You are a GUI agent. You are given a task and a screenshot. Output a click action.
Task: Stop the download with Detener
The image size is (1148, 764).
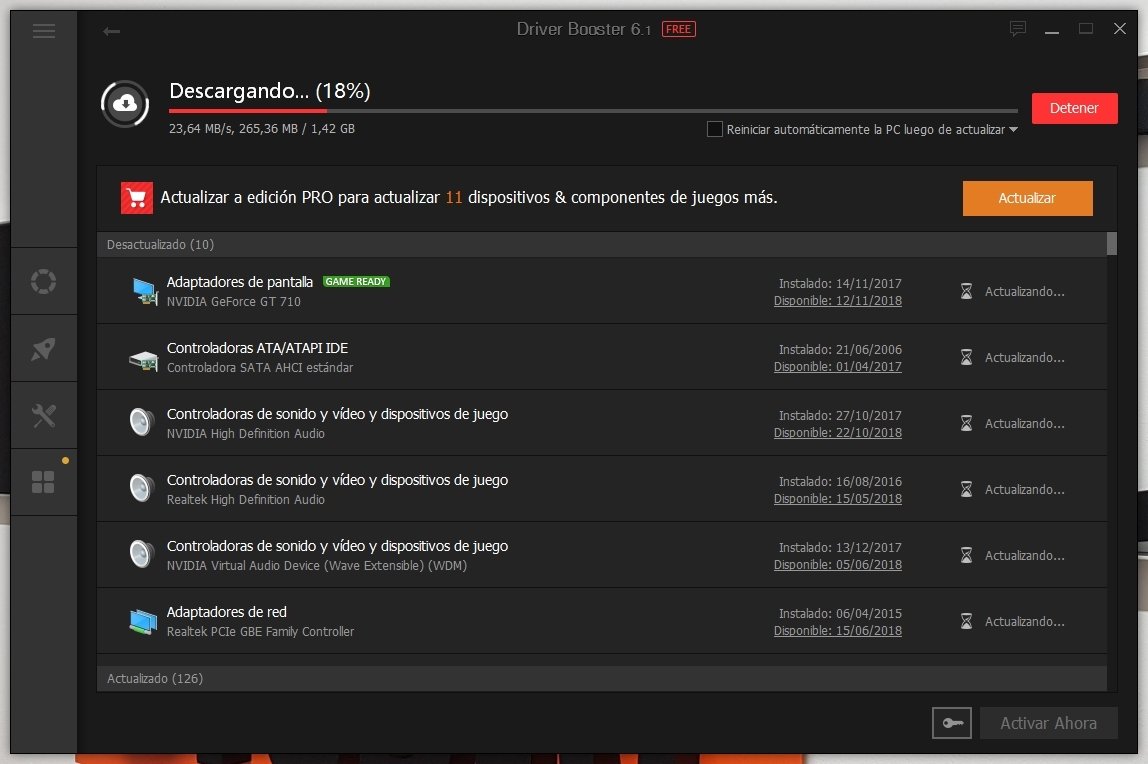(1074, 108)
